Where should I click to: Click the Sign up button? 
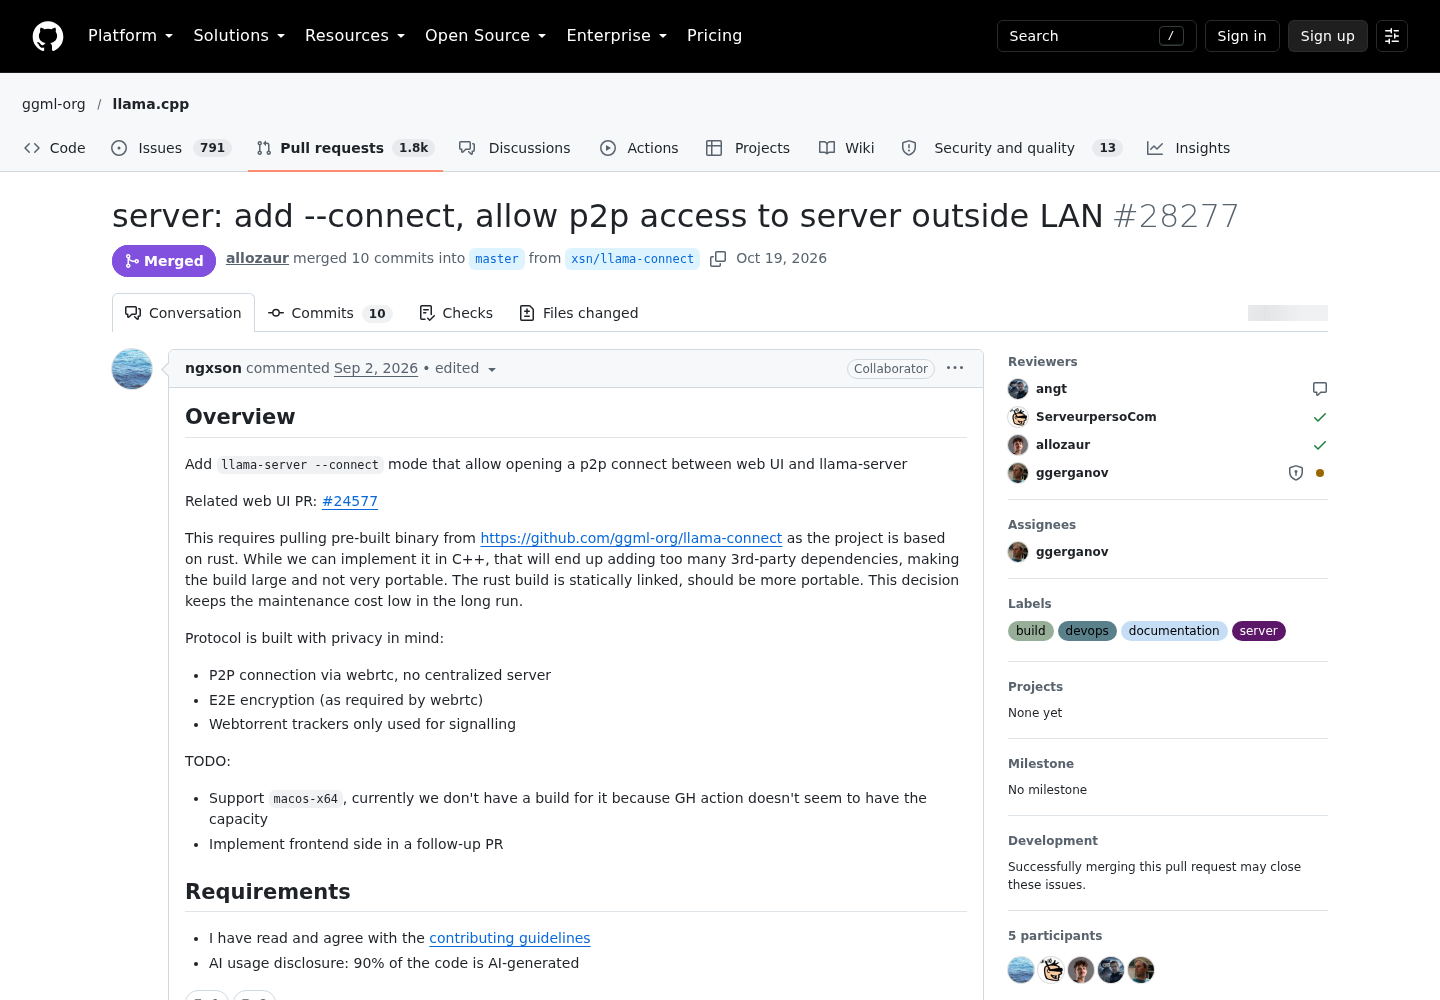(x=1328, y=36)
